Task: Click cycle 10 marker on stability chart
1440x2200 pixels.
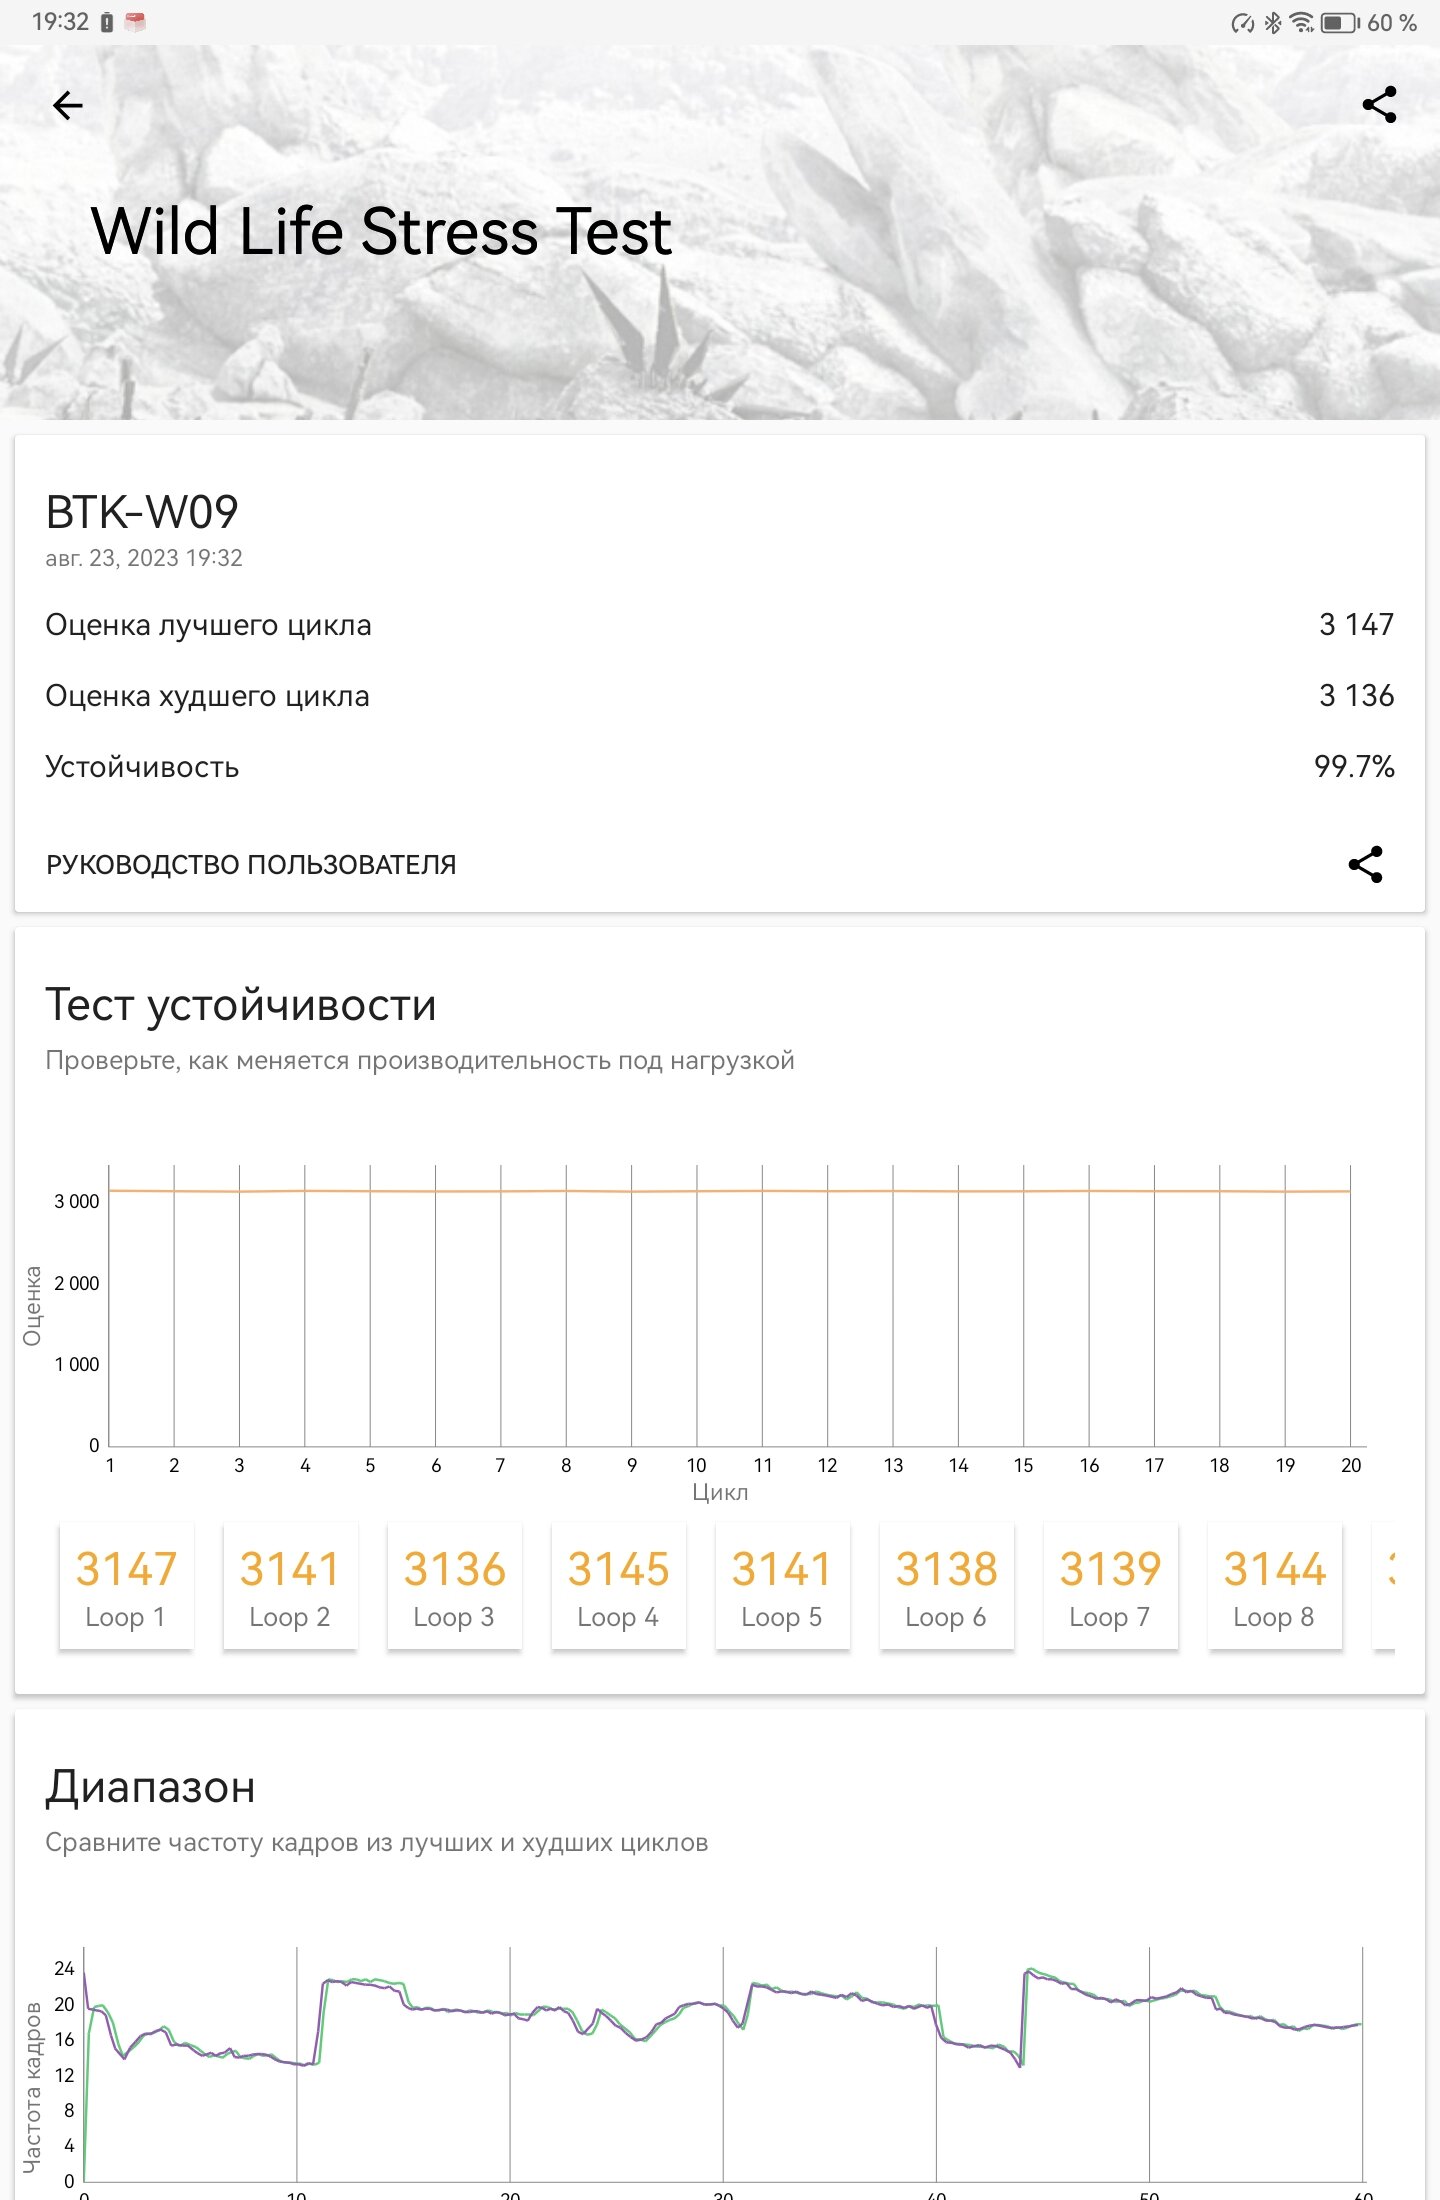Action: [697, 1465]
